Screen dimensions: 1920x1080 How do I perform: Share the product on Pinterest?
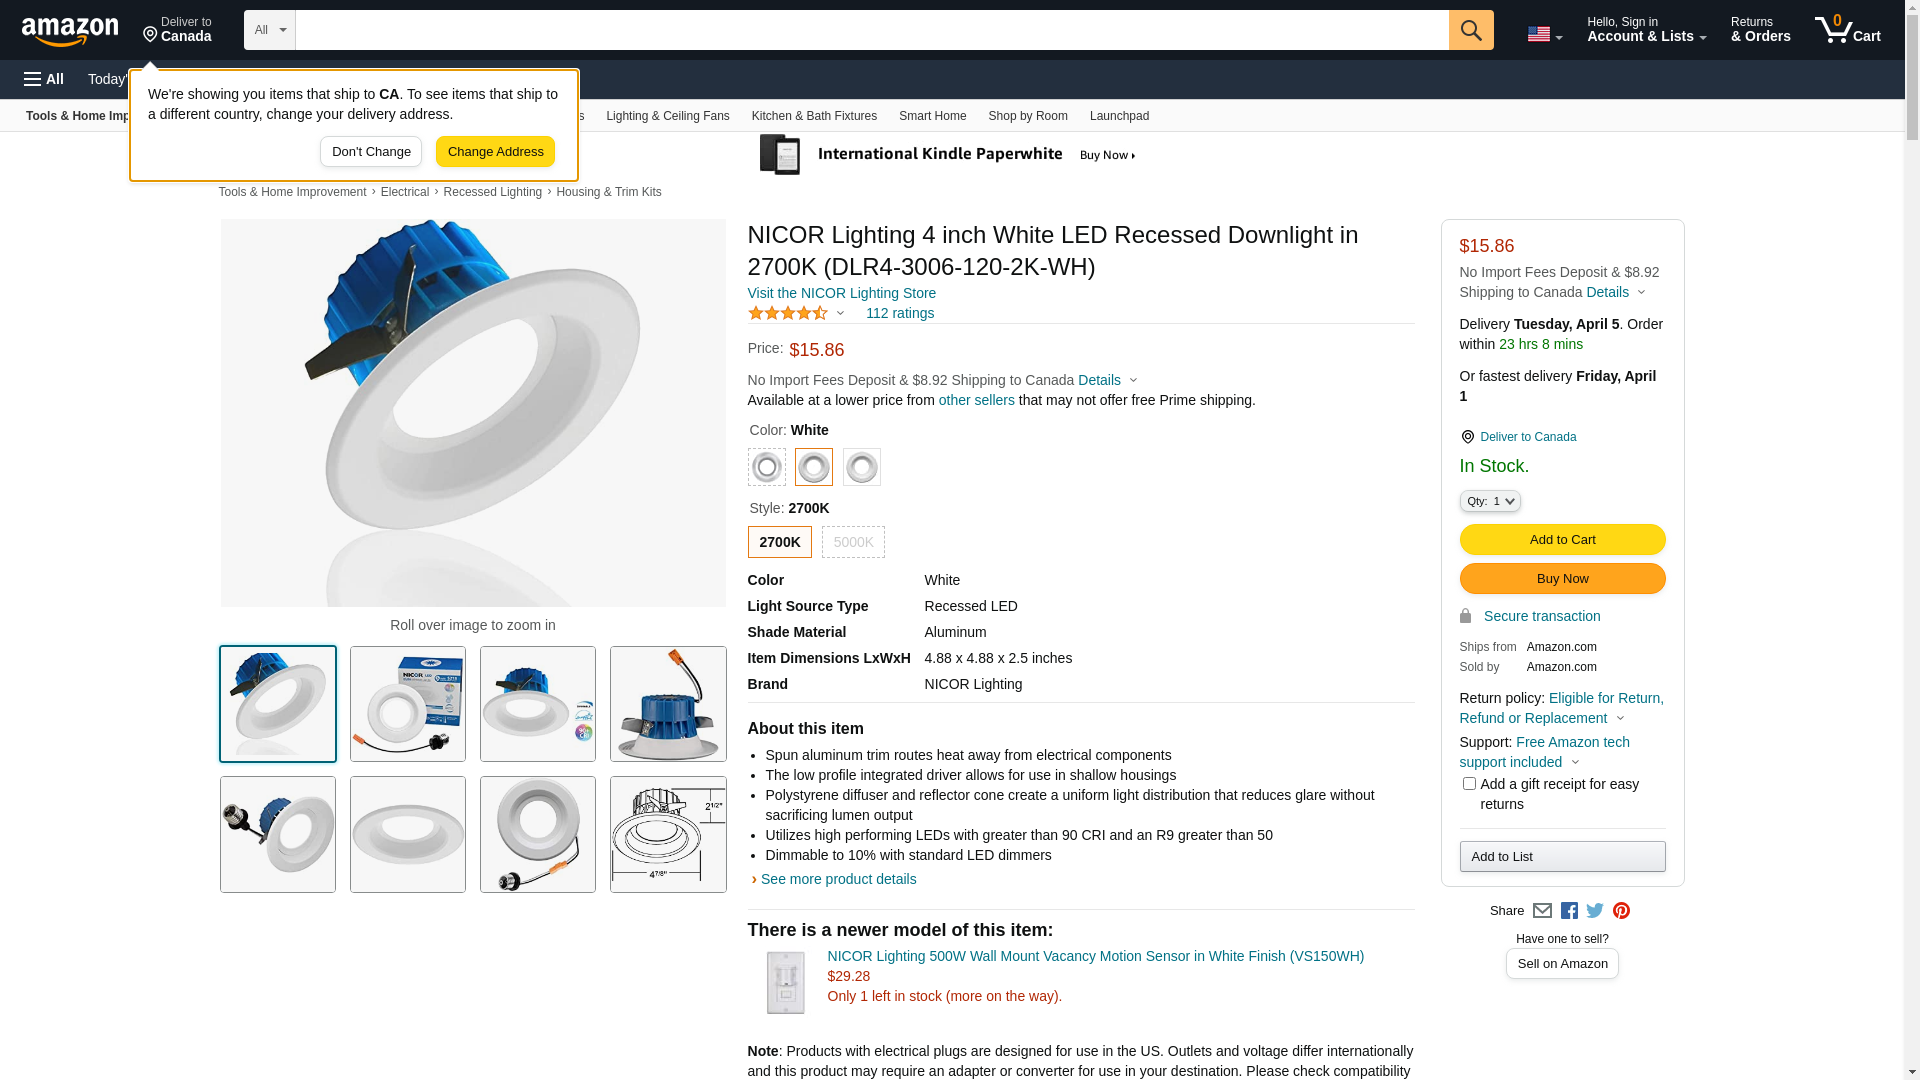coord(1621,911)
